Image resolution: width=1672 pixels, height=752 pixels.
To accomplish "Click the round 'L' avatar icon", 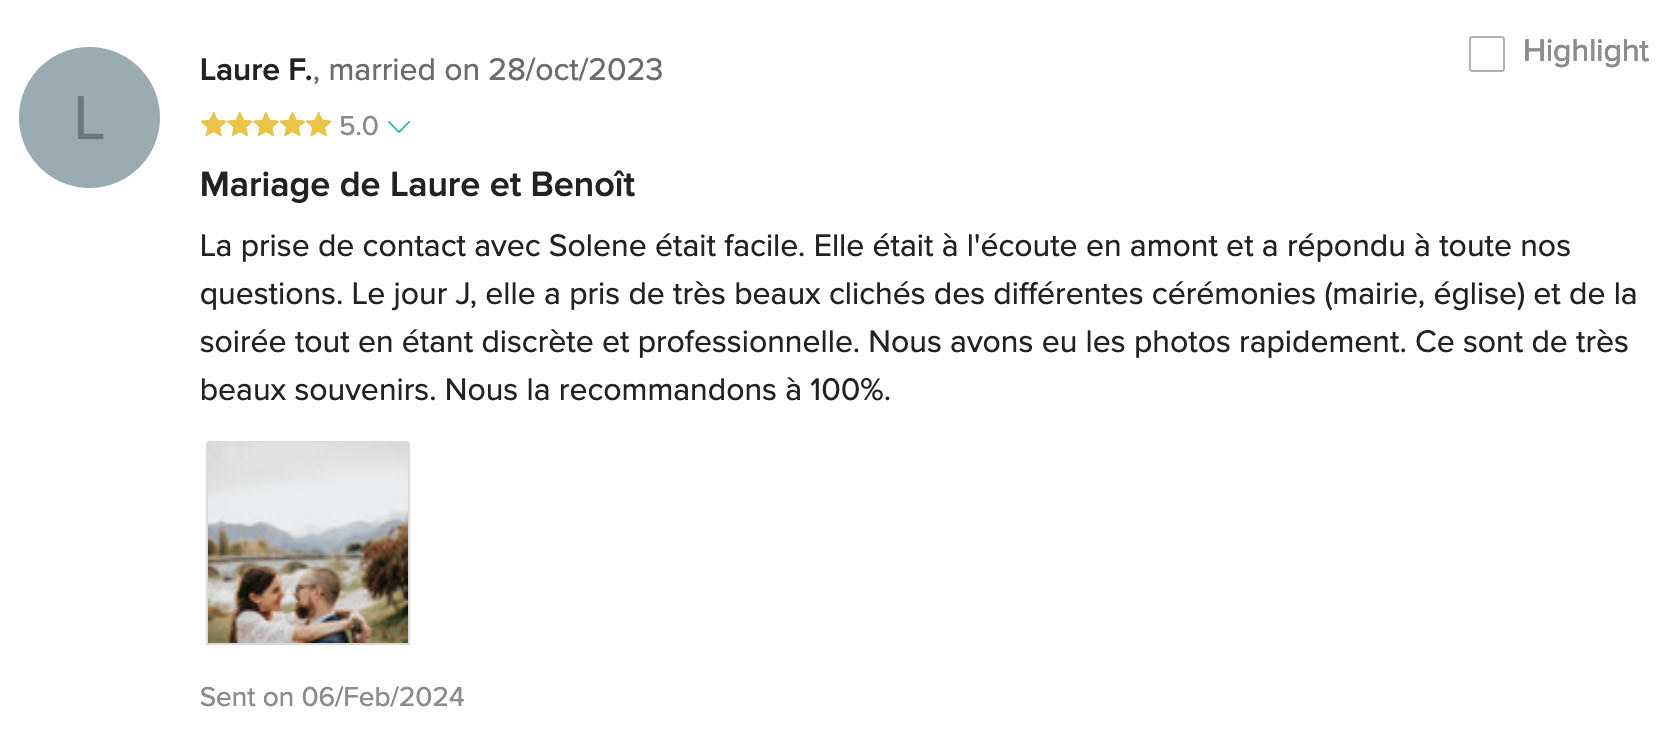I will 89,118.
